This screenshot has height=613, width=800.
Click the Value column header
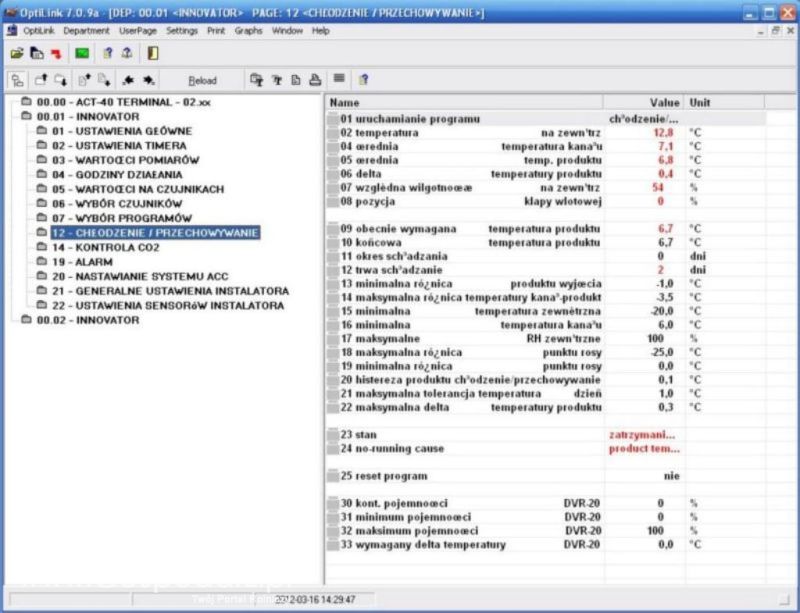[643, 103]
